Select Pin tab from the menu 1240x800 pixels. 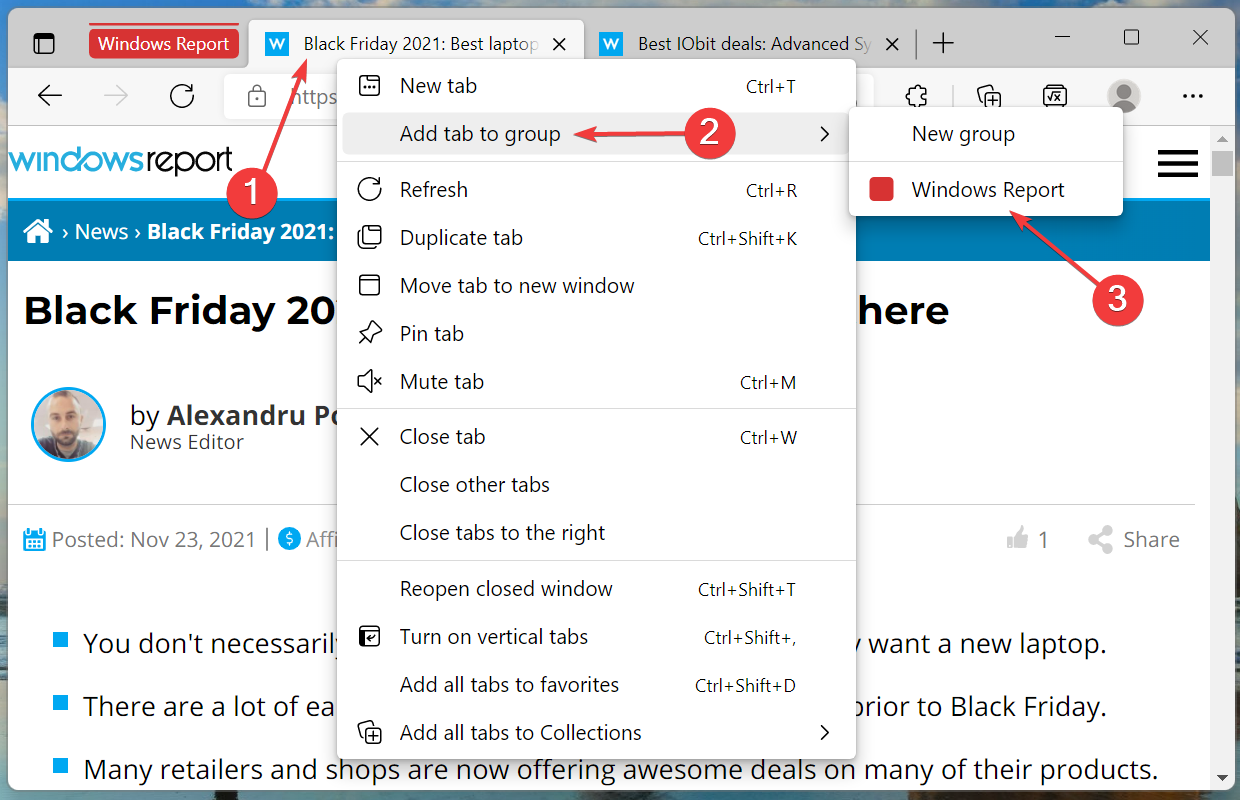[x=597, y=334]
